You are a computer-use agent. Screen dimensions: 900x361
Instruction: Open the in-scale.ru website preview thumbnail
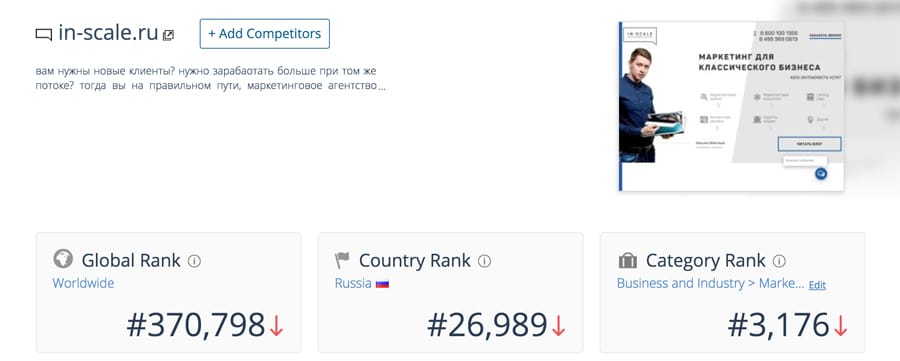(x=731, y=107)
